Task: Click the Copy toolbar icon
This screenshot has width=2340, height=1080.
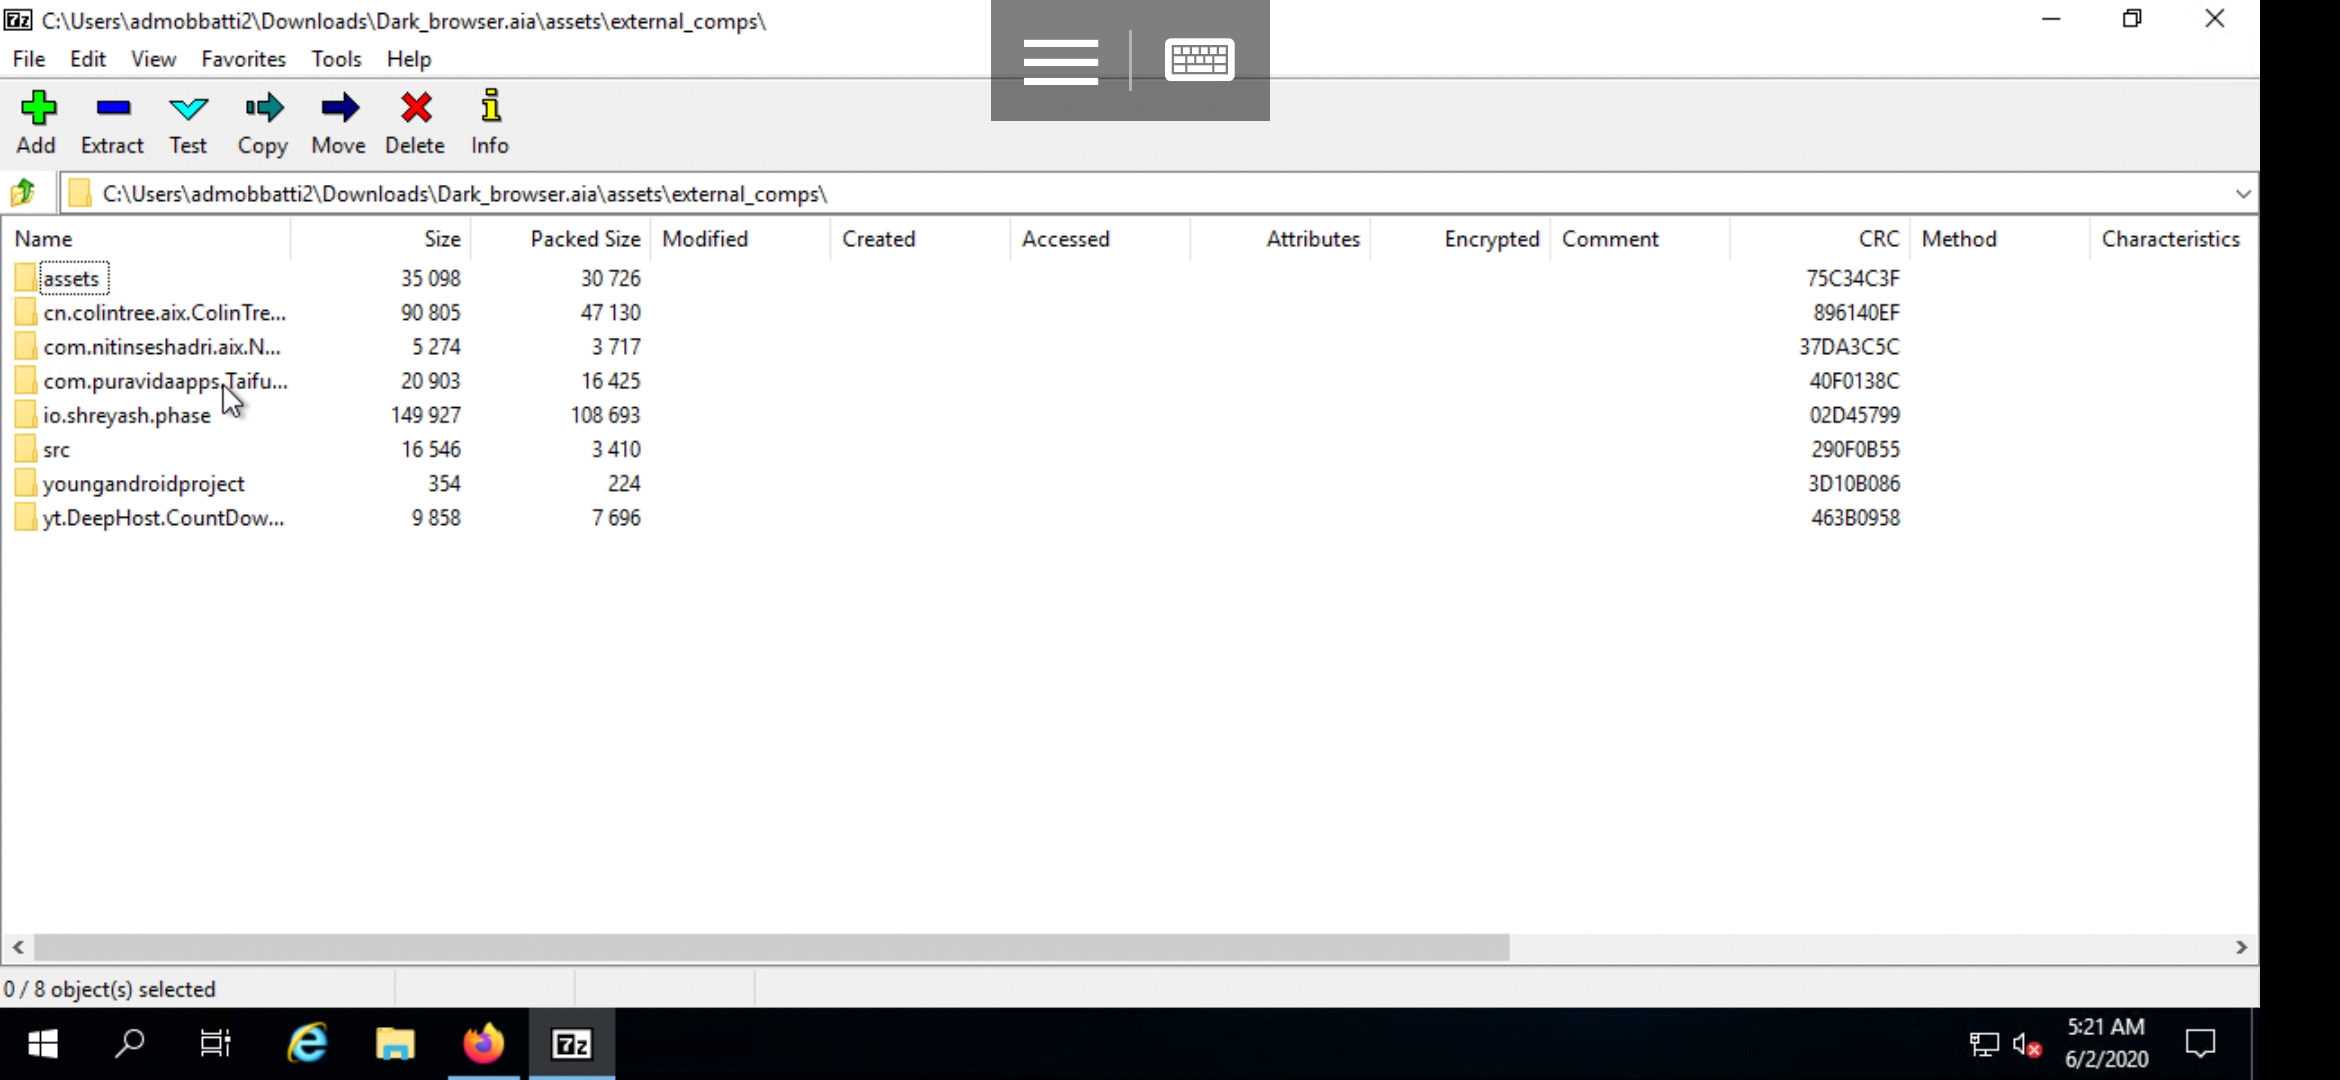Action: 264,107
